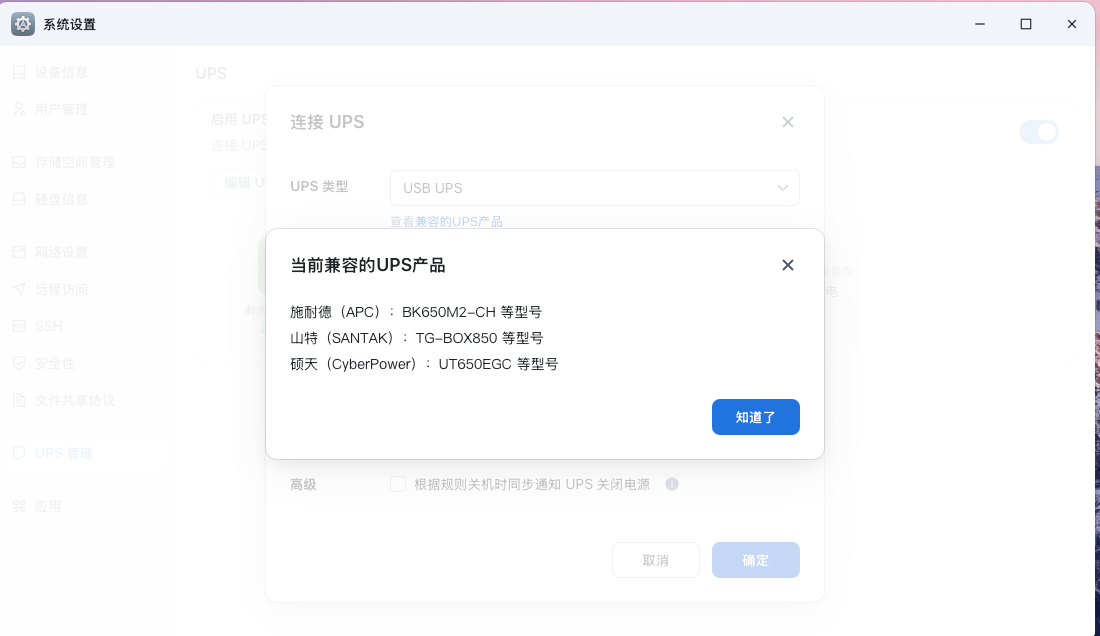Click the 用户管理 person icon
The image size is (1100, 636).
[x=19, y=109]
